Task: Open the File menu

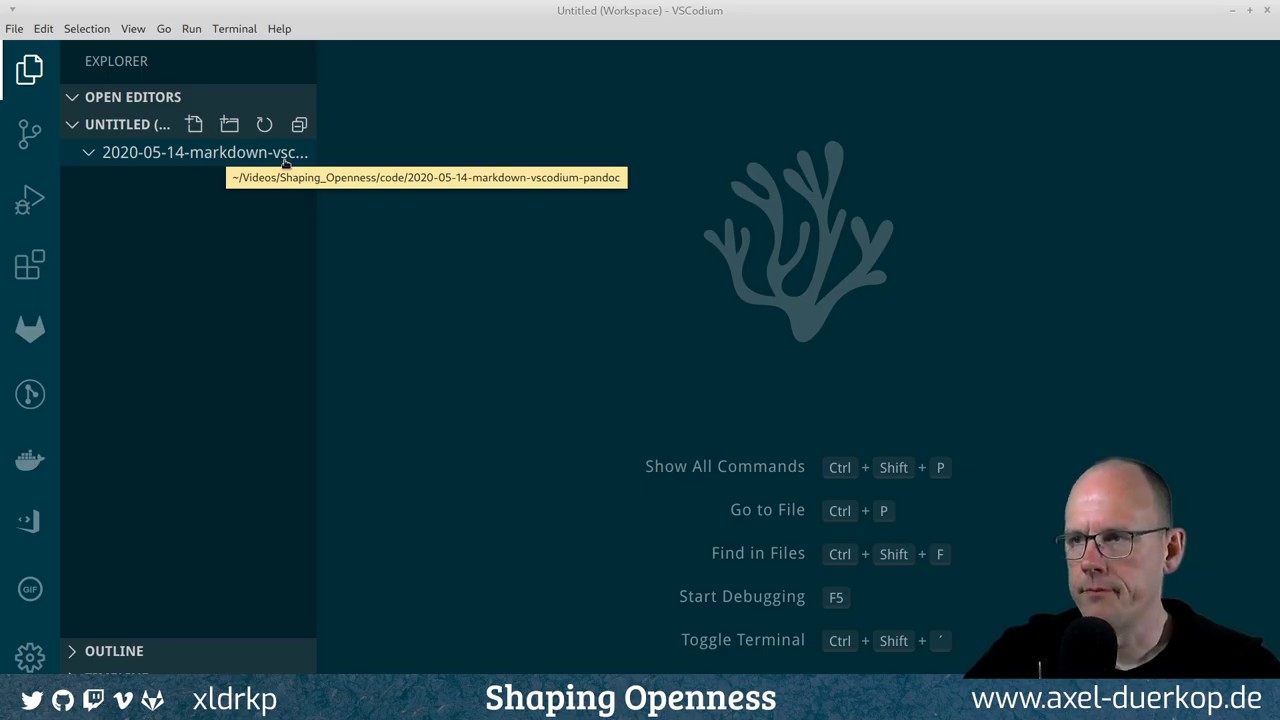Action: (14, 29)
